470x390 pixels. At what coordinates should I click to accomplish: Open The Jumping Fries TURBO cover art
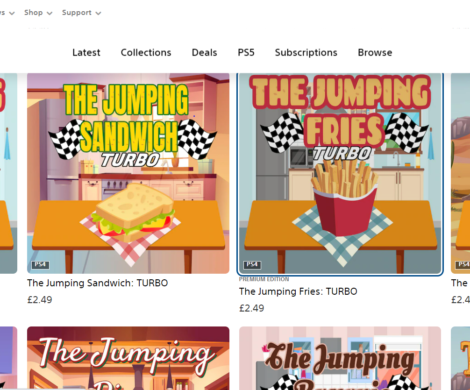pyautogui.click(x=340, y=173)
